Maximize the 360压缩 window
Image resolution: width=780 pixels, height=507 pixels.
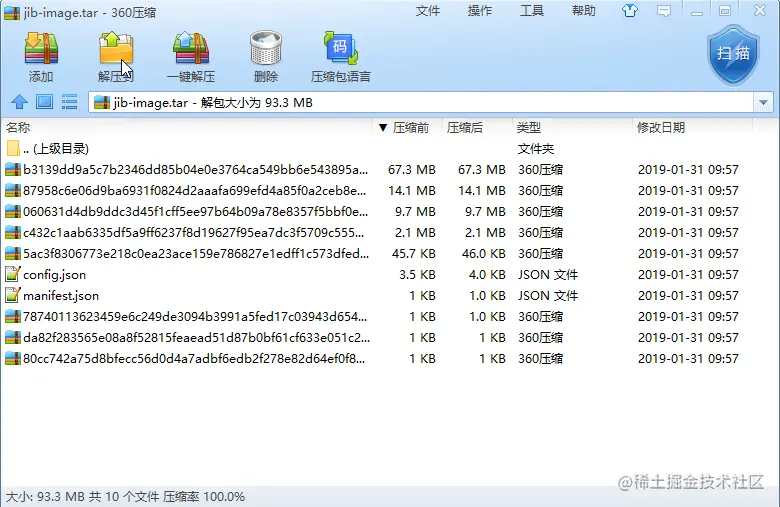[725, 11]
